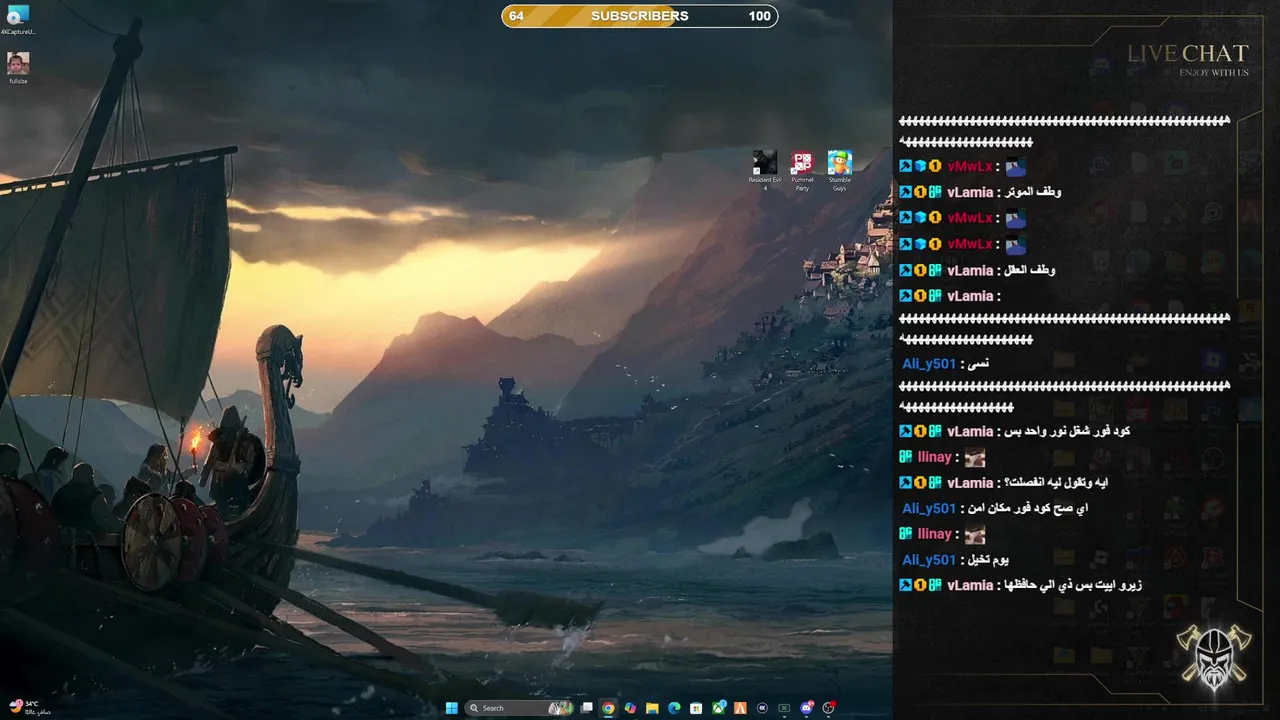Select Ali_y501's message 'اي صح كود فور مكان امن'
Image resolution: width=1280 pixels, height=720 pixels.
(x=1028, y=508)
